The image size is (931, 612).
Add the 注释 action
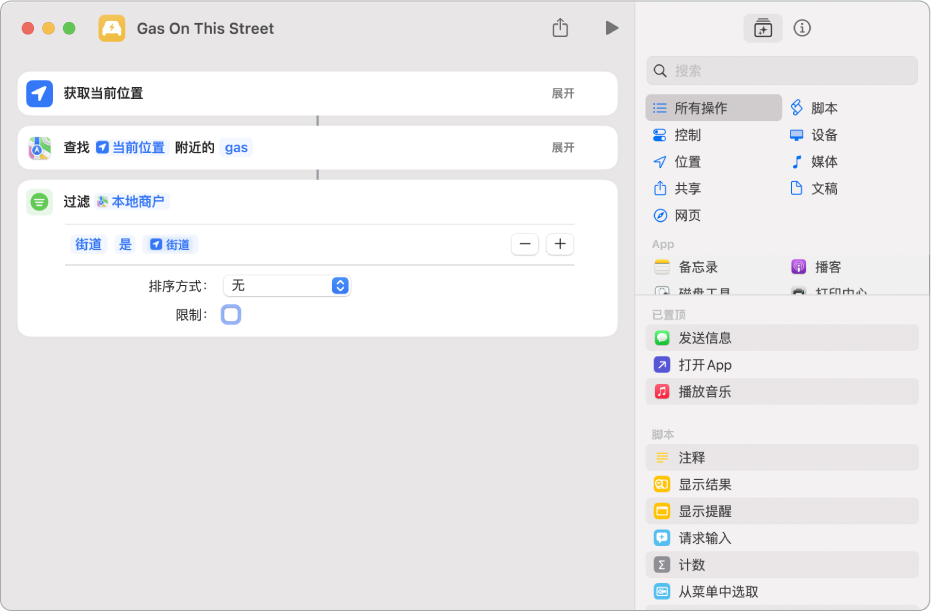pyautogui.click(x=782, y=458)
